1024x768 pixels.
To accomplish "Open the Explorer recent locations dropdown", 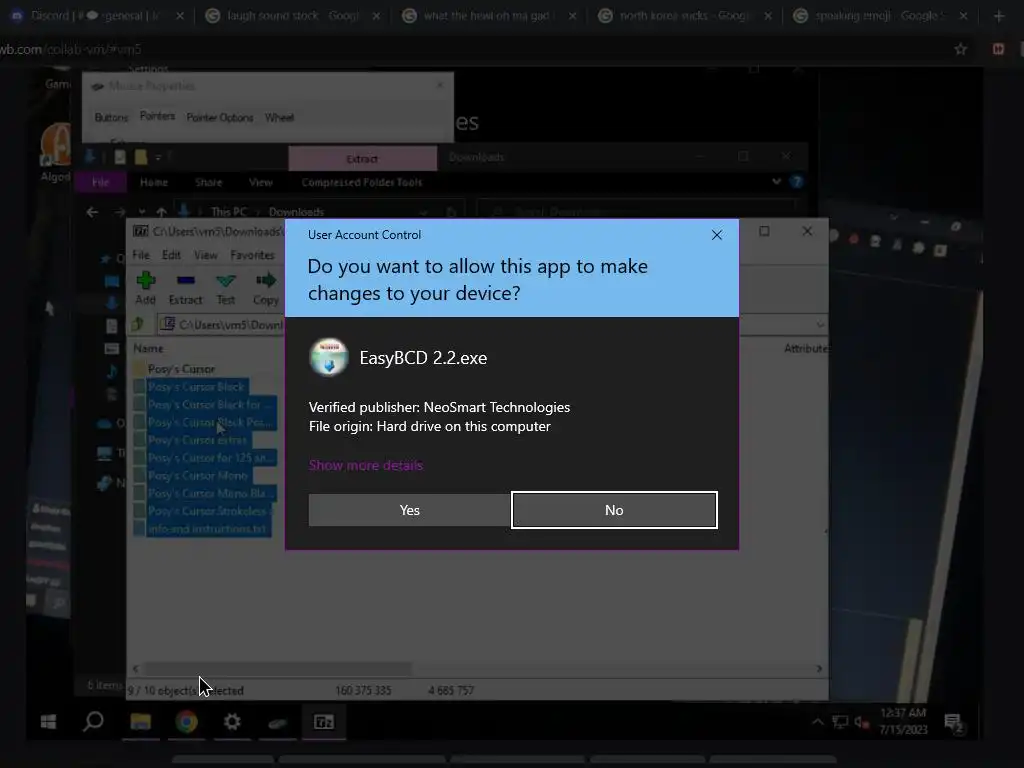I will coord(142,212).
